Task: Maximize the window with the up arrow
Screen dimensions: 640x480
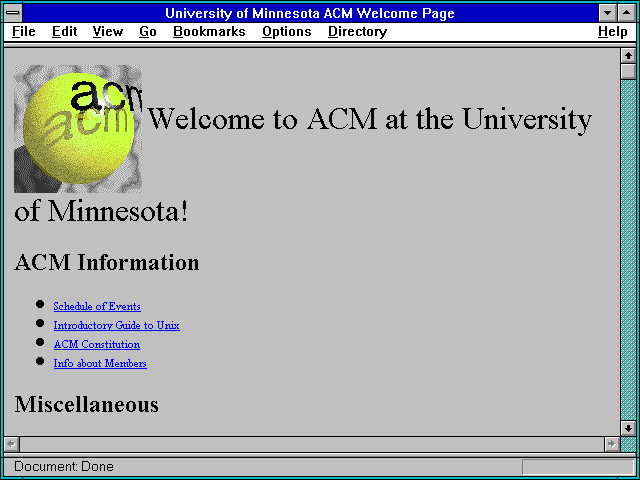Action: [627, 13]
